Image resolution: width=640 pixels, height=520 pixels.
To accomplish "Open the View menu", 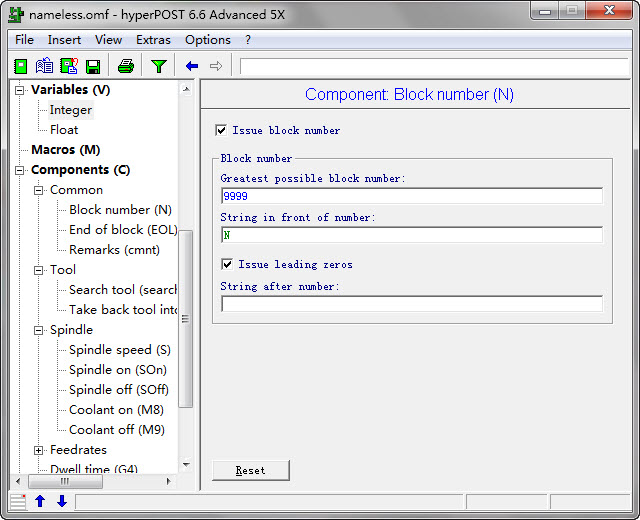I will pyautogui.click(x=109, y=40).
